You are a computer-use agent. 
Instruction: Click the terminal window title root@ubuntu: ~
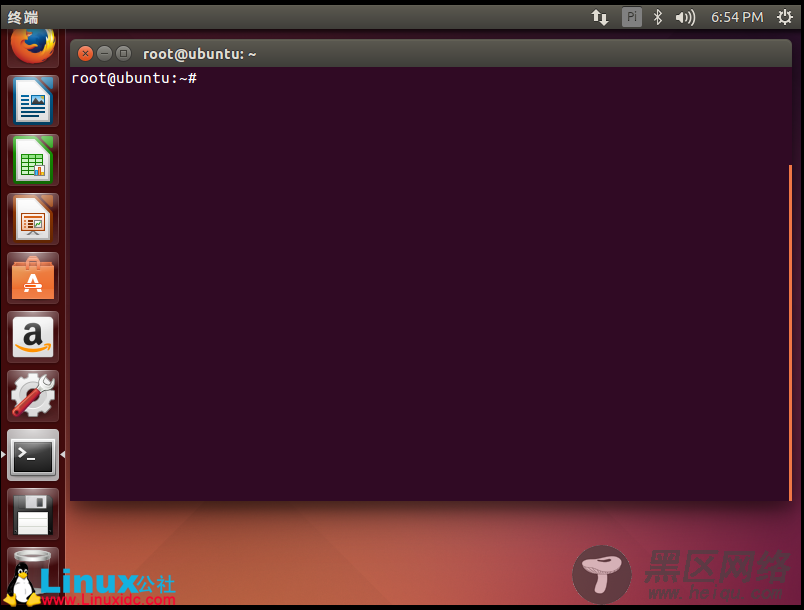pos(199,54)
